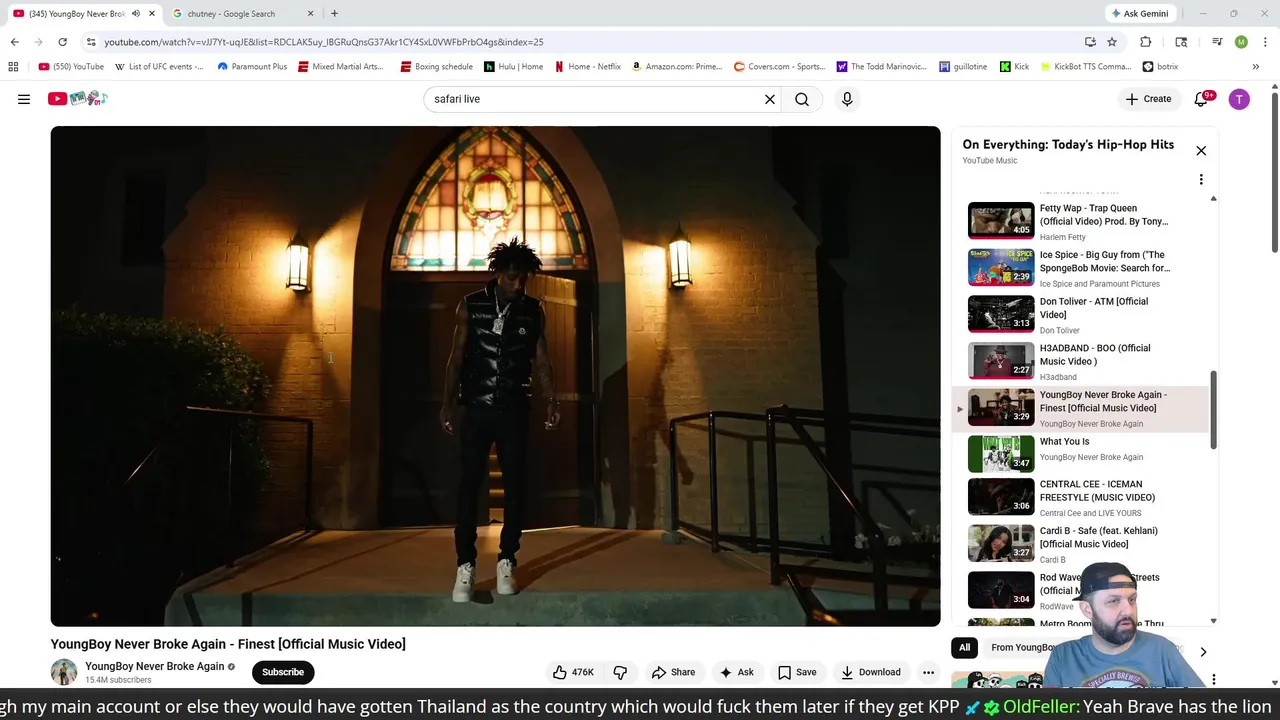Open the Amazon.com: Prime bookmark
The width and height of the screenshot is (1280, 720).
[x=677, y=67]
